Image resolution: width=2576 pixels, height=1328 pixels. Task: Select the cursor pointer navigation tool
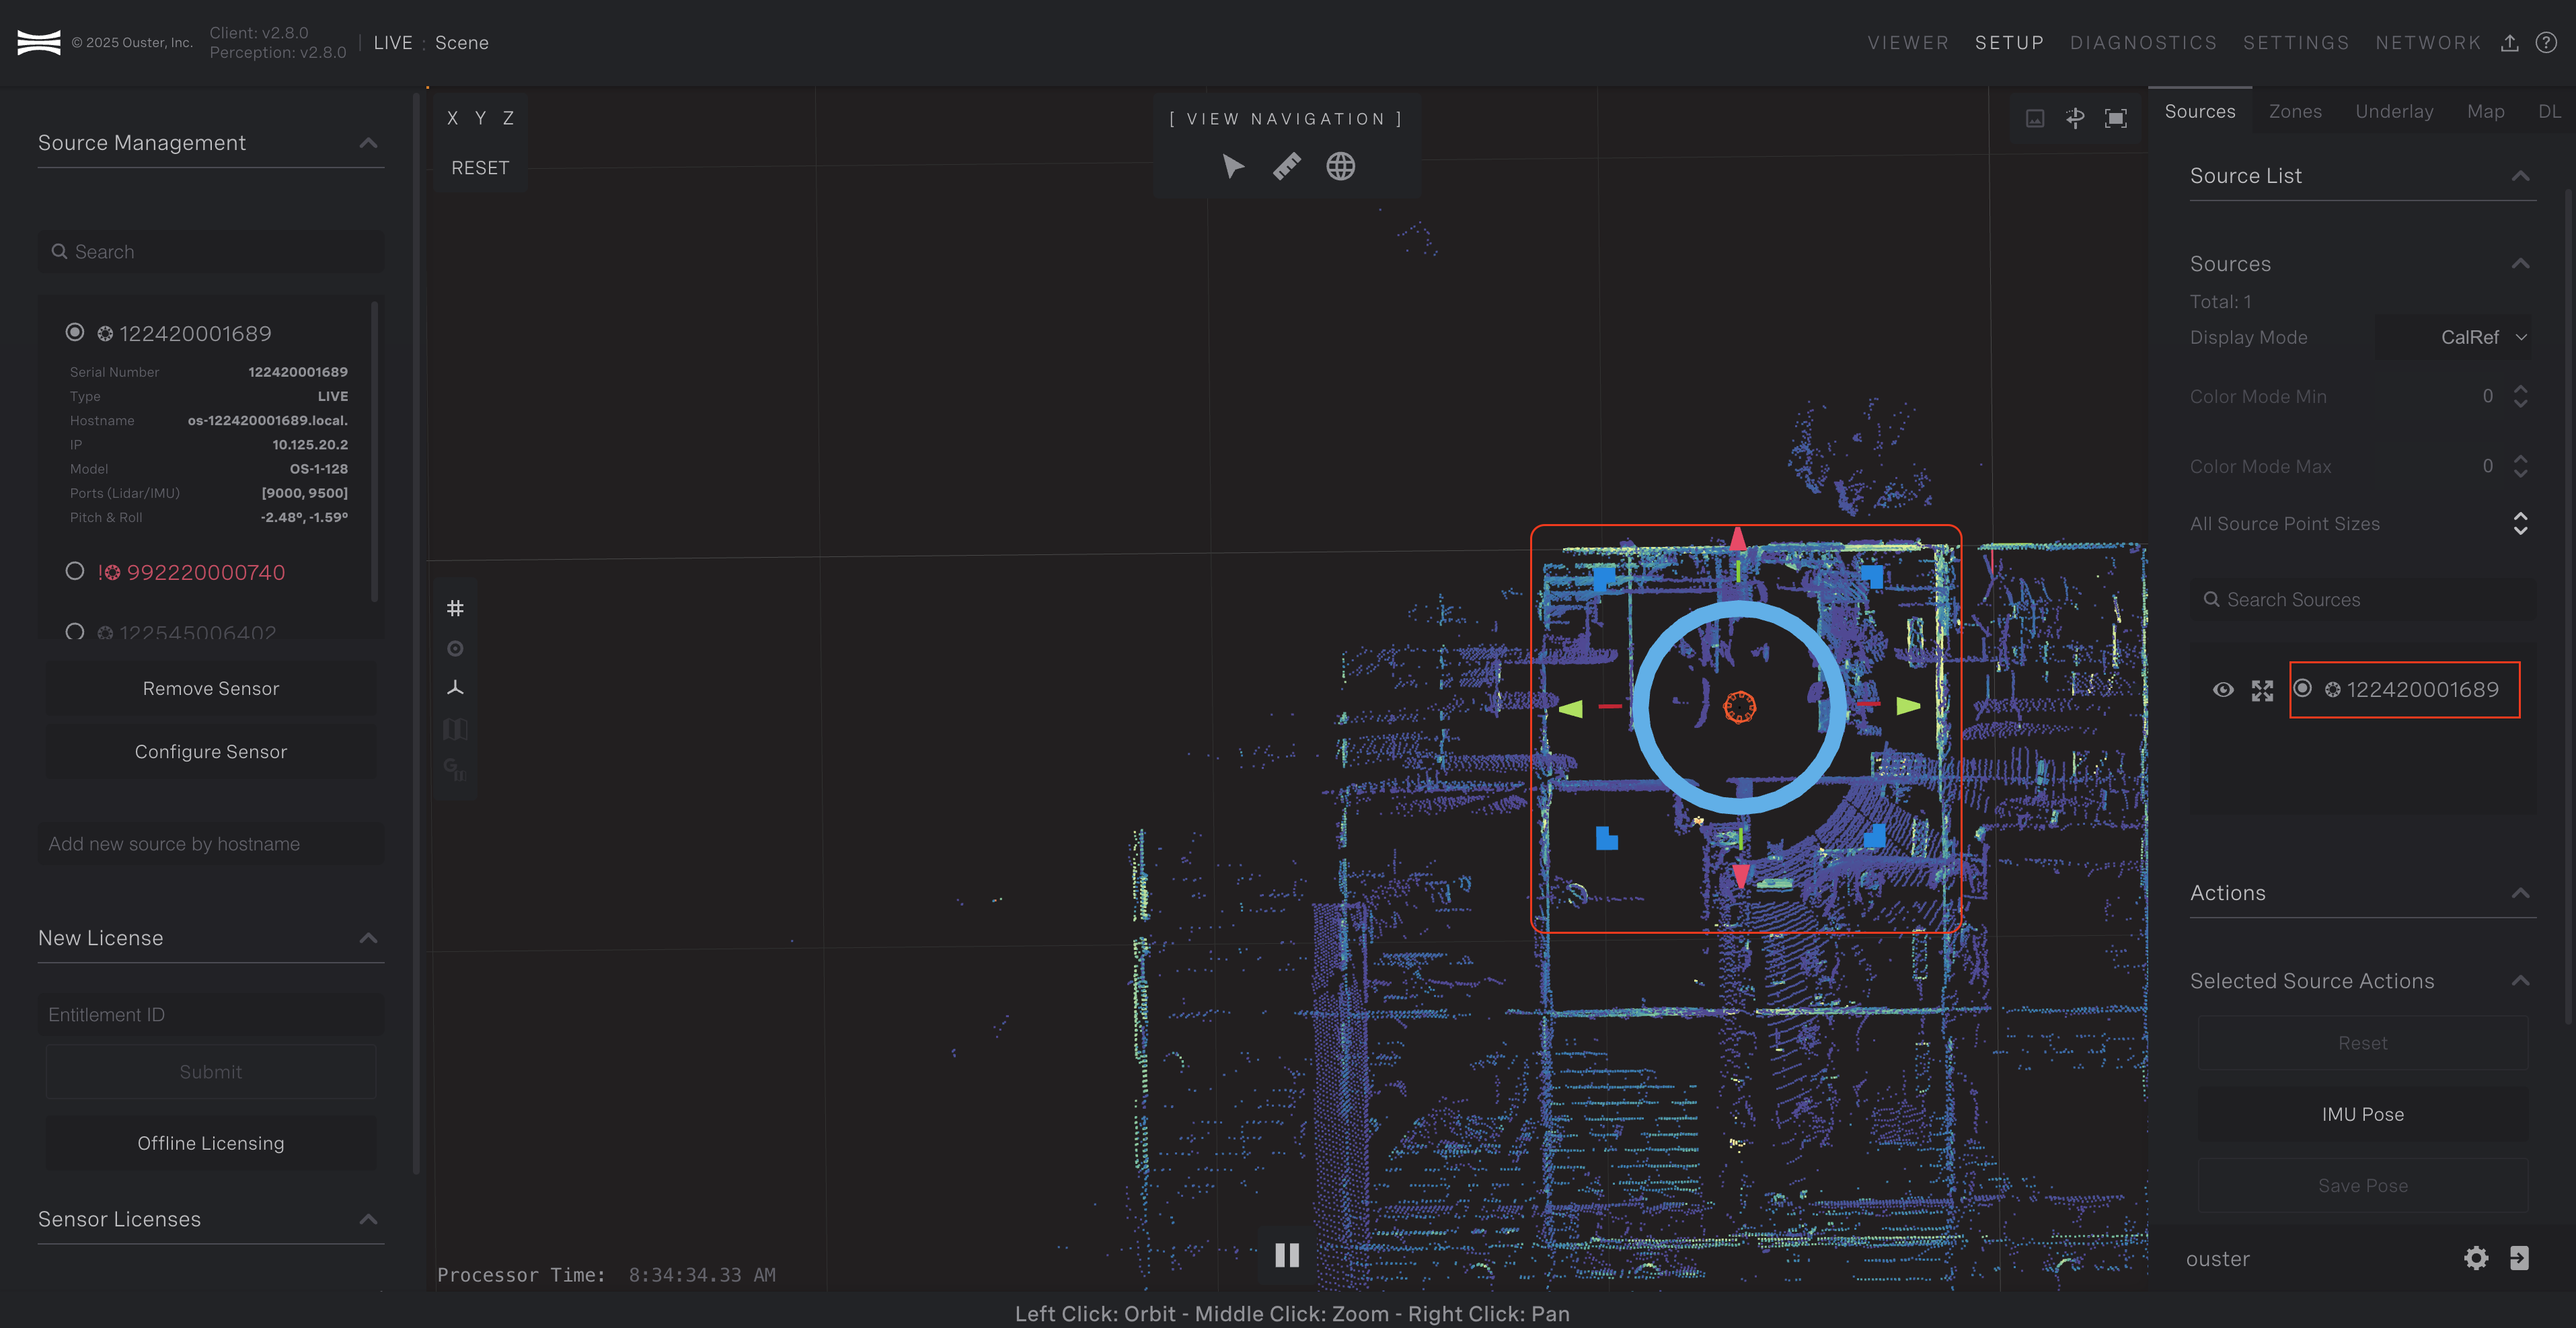[x=1233, y=166]
